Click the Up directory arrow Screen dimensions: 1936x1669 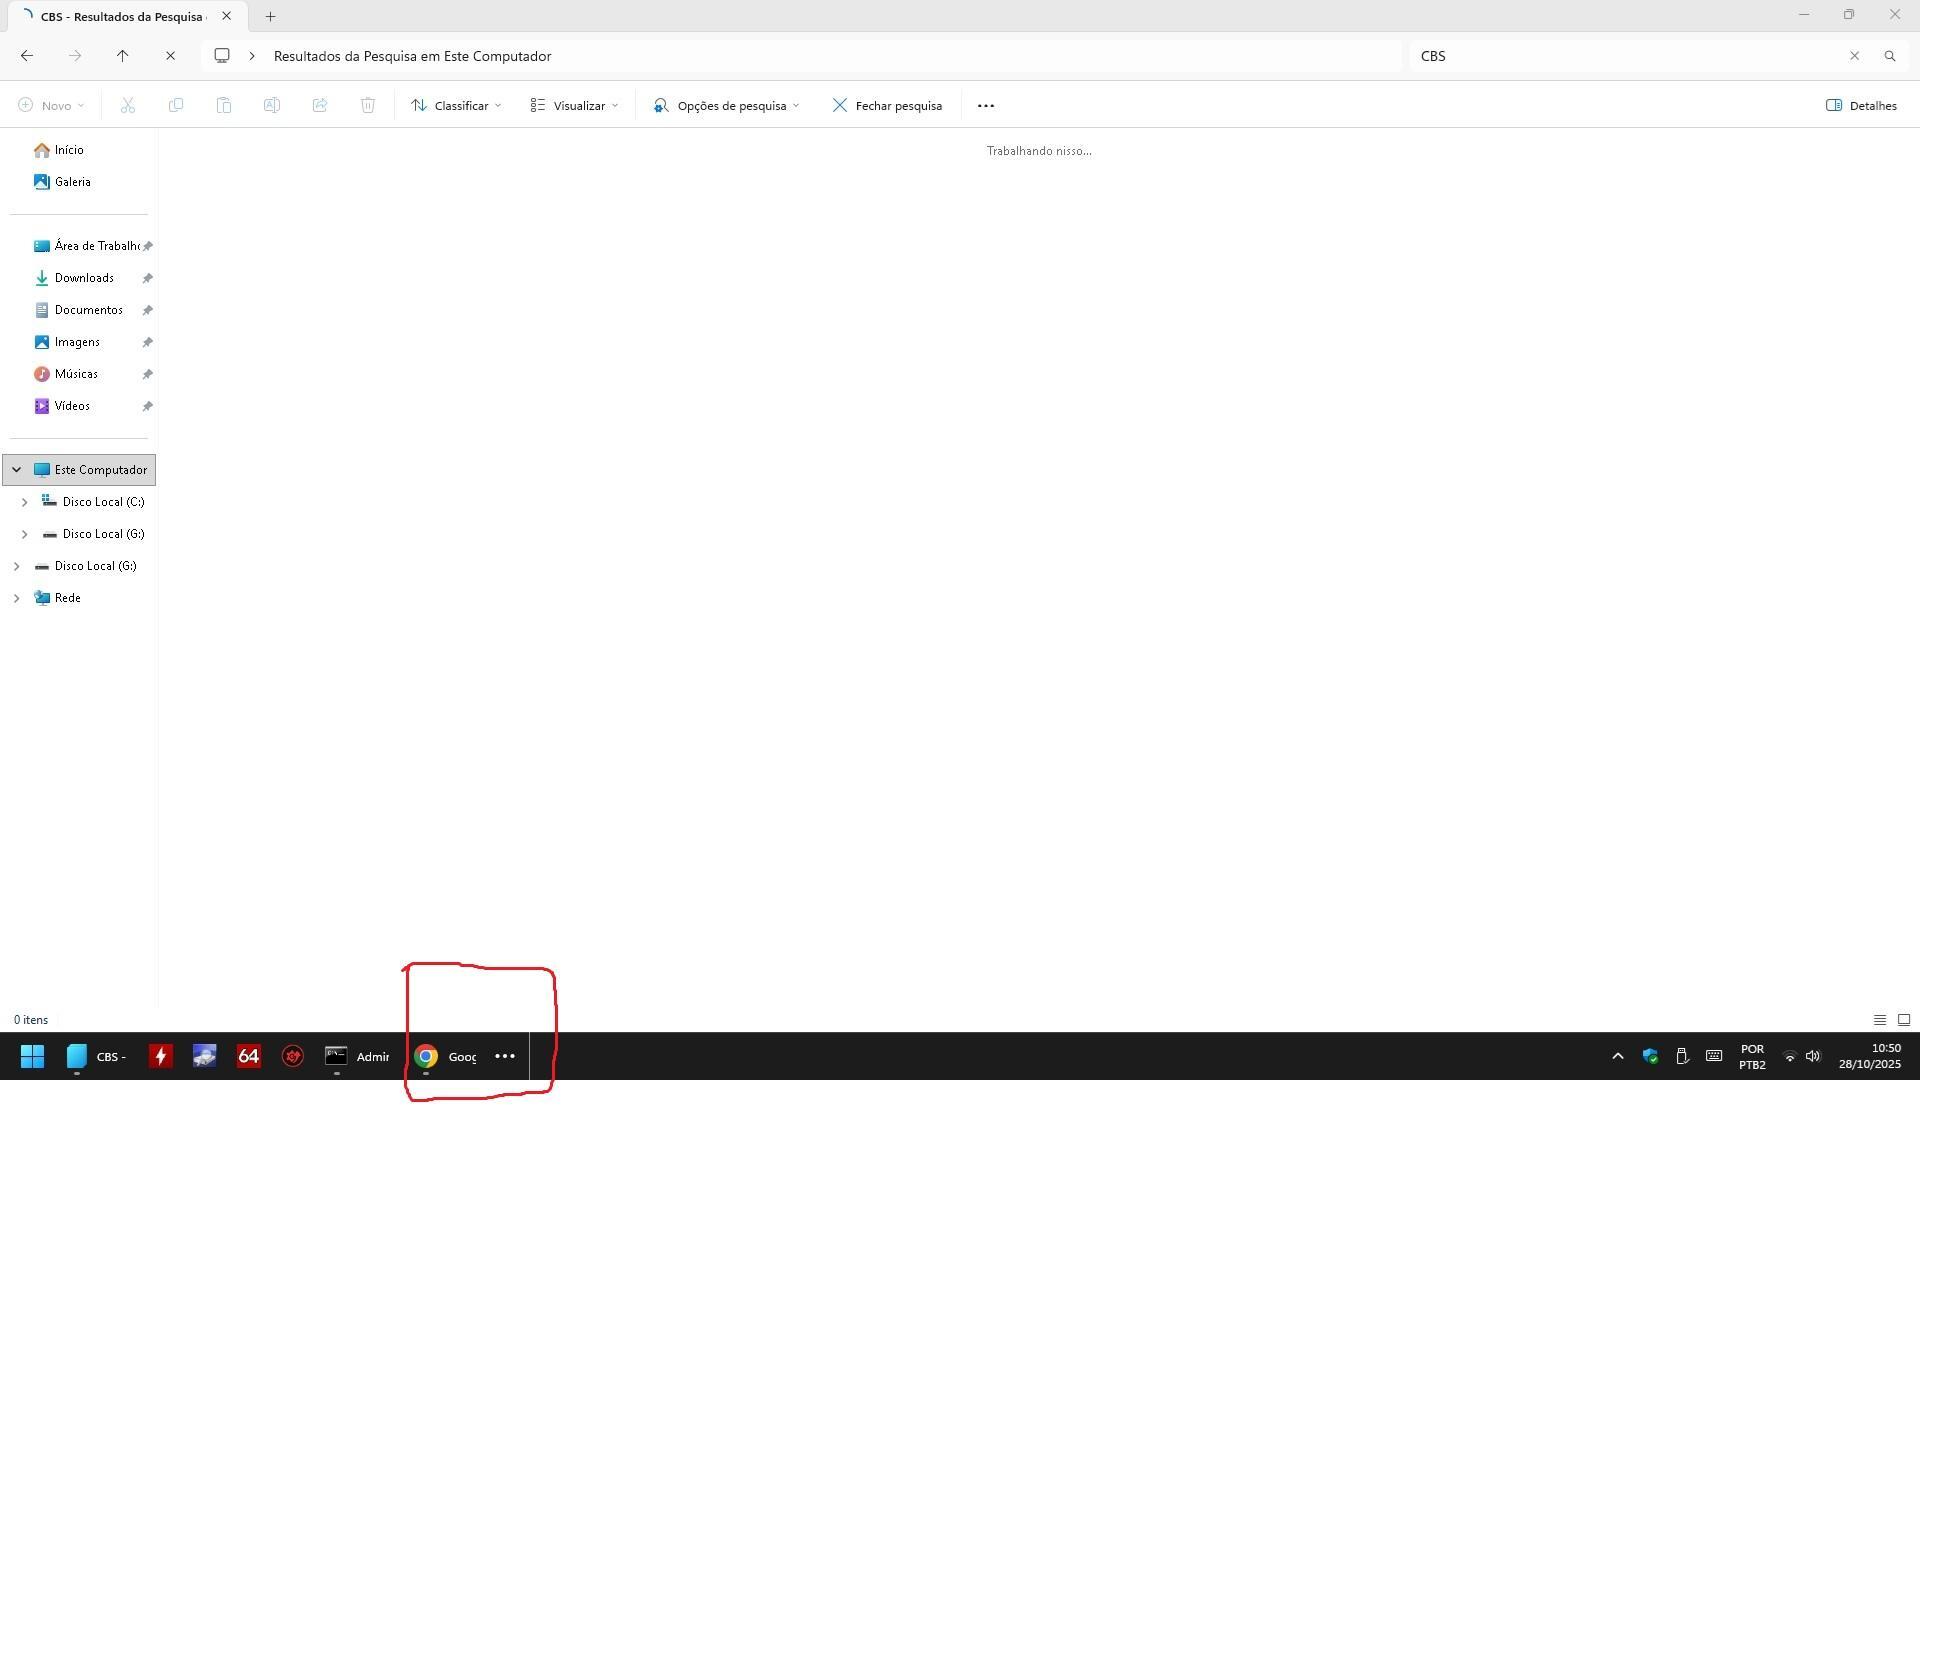[x=122, y=56]
